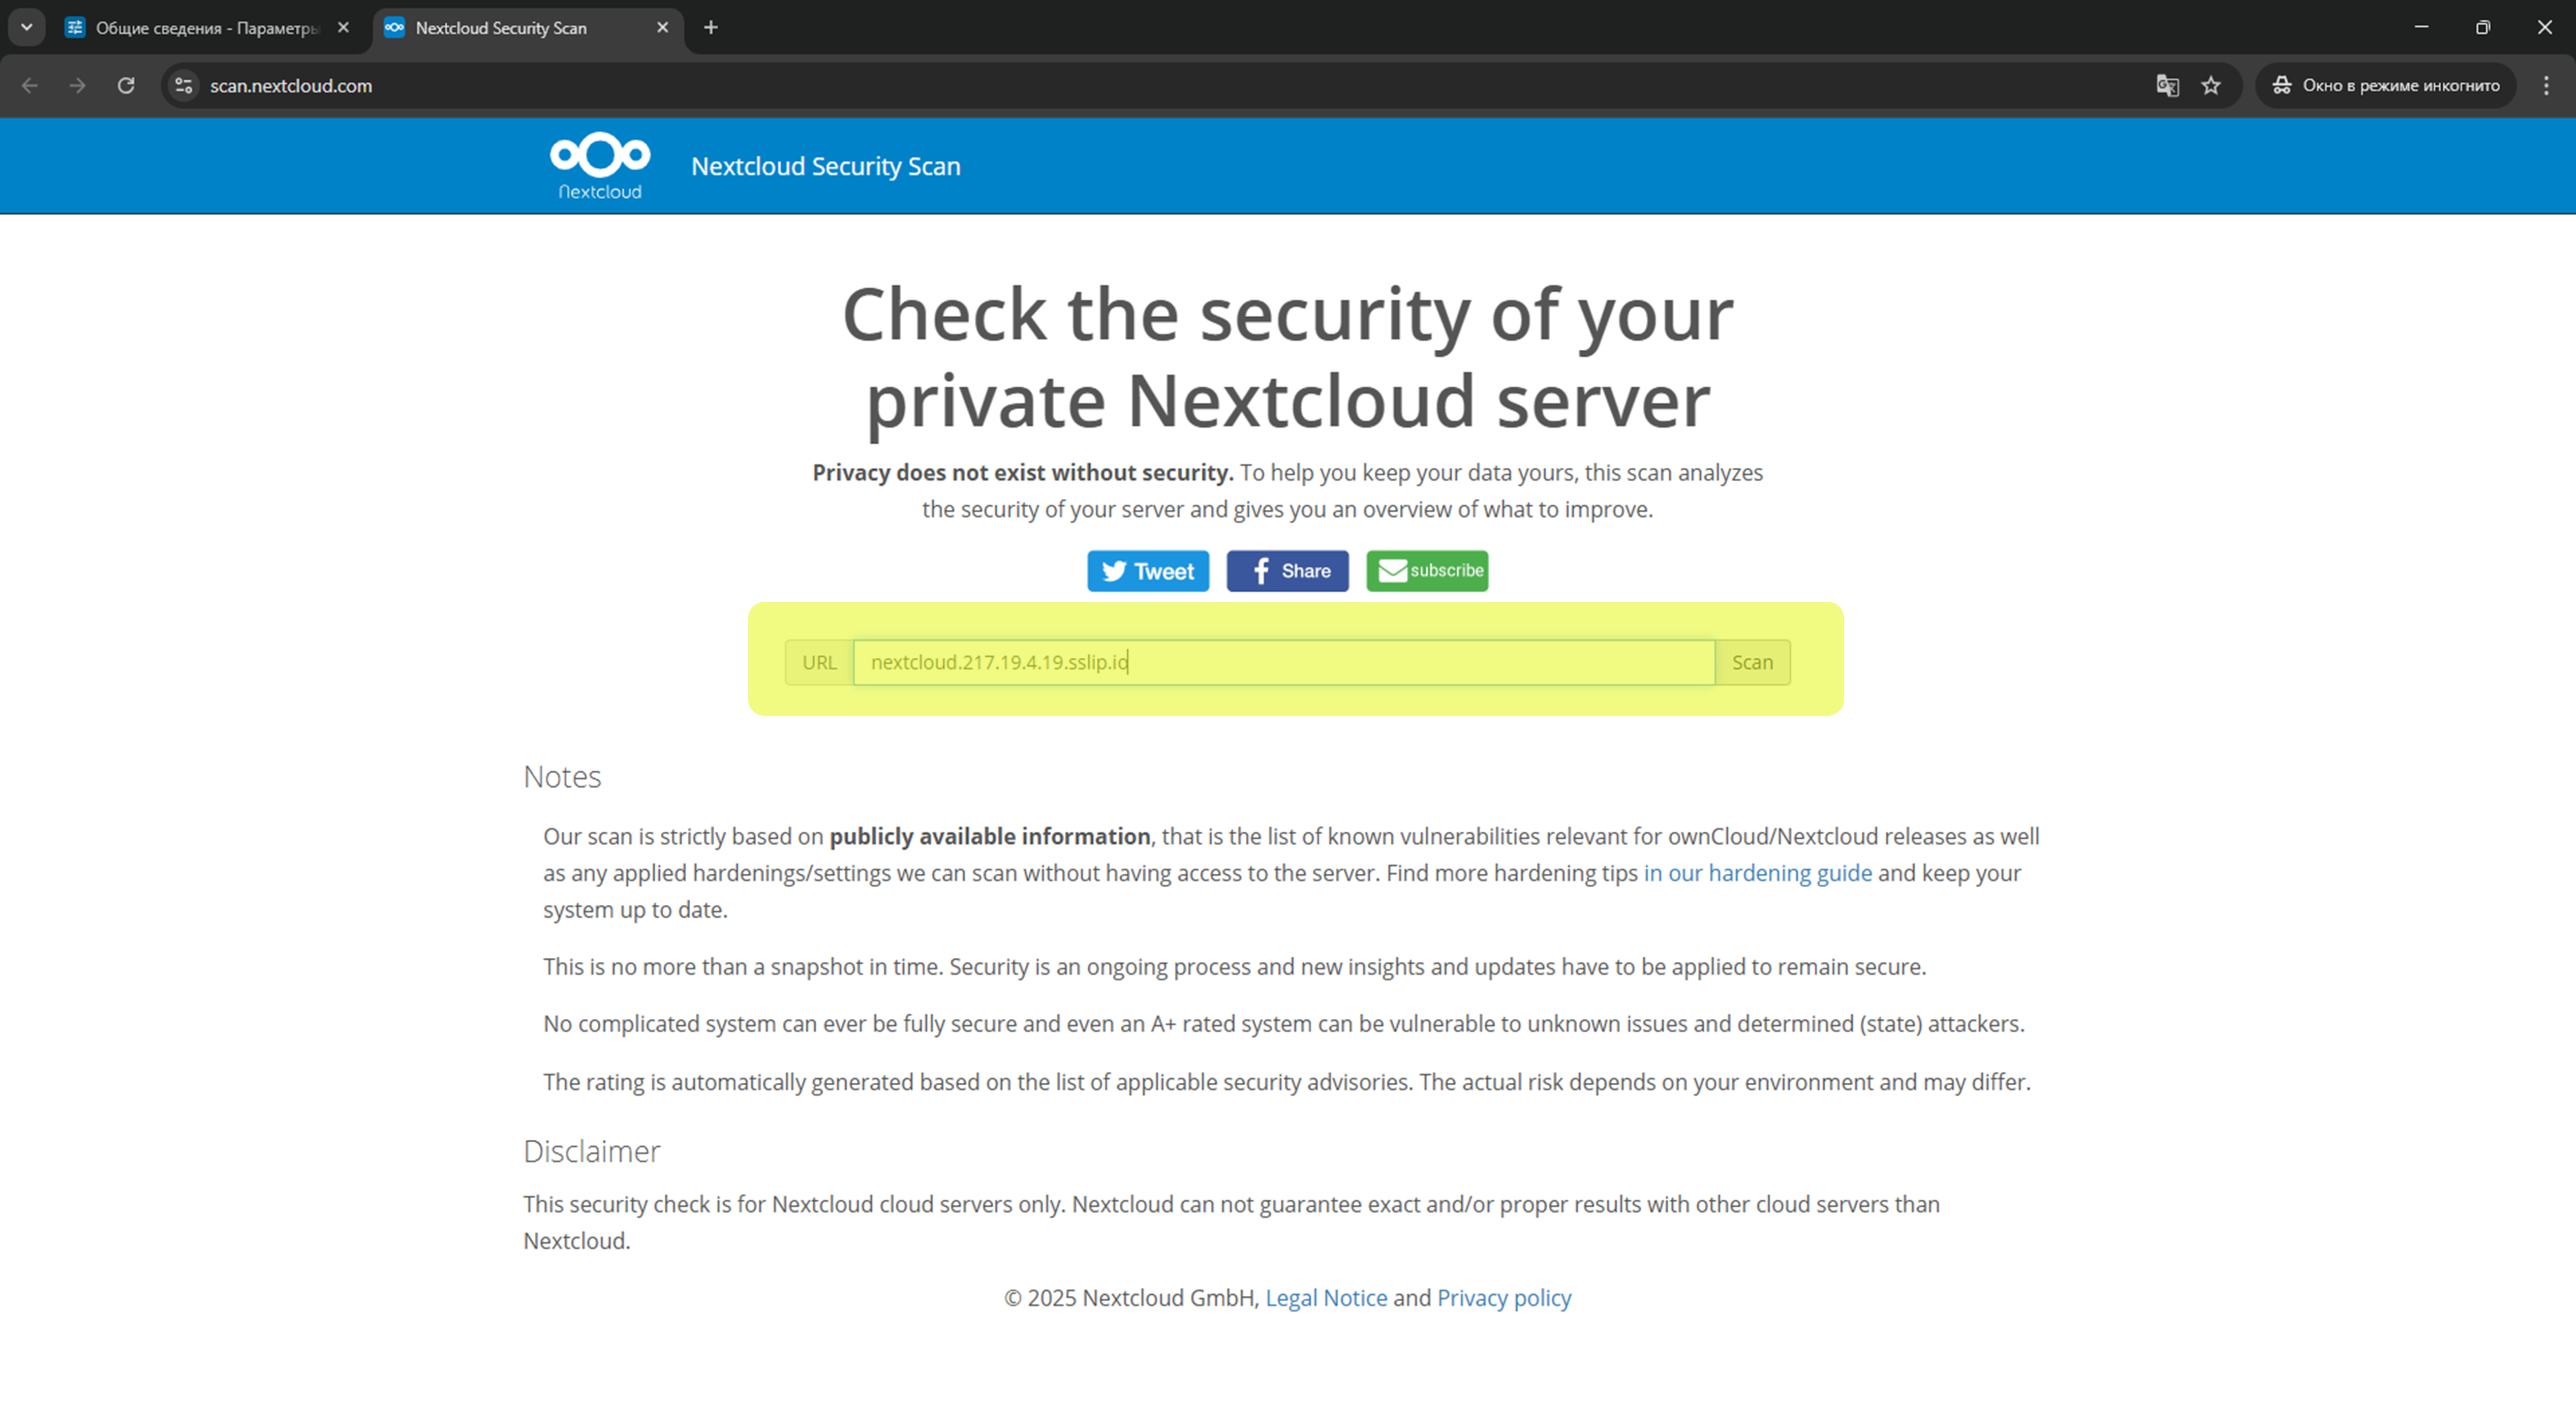The image size is (2576, 1401).
Task: Click the '© 2025 Nextcloud GmbH' text
Action: point(1130,1298)
